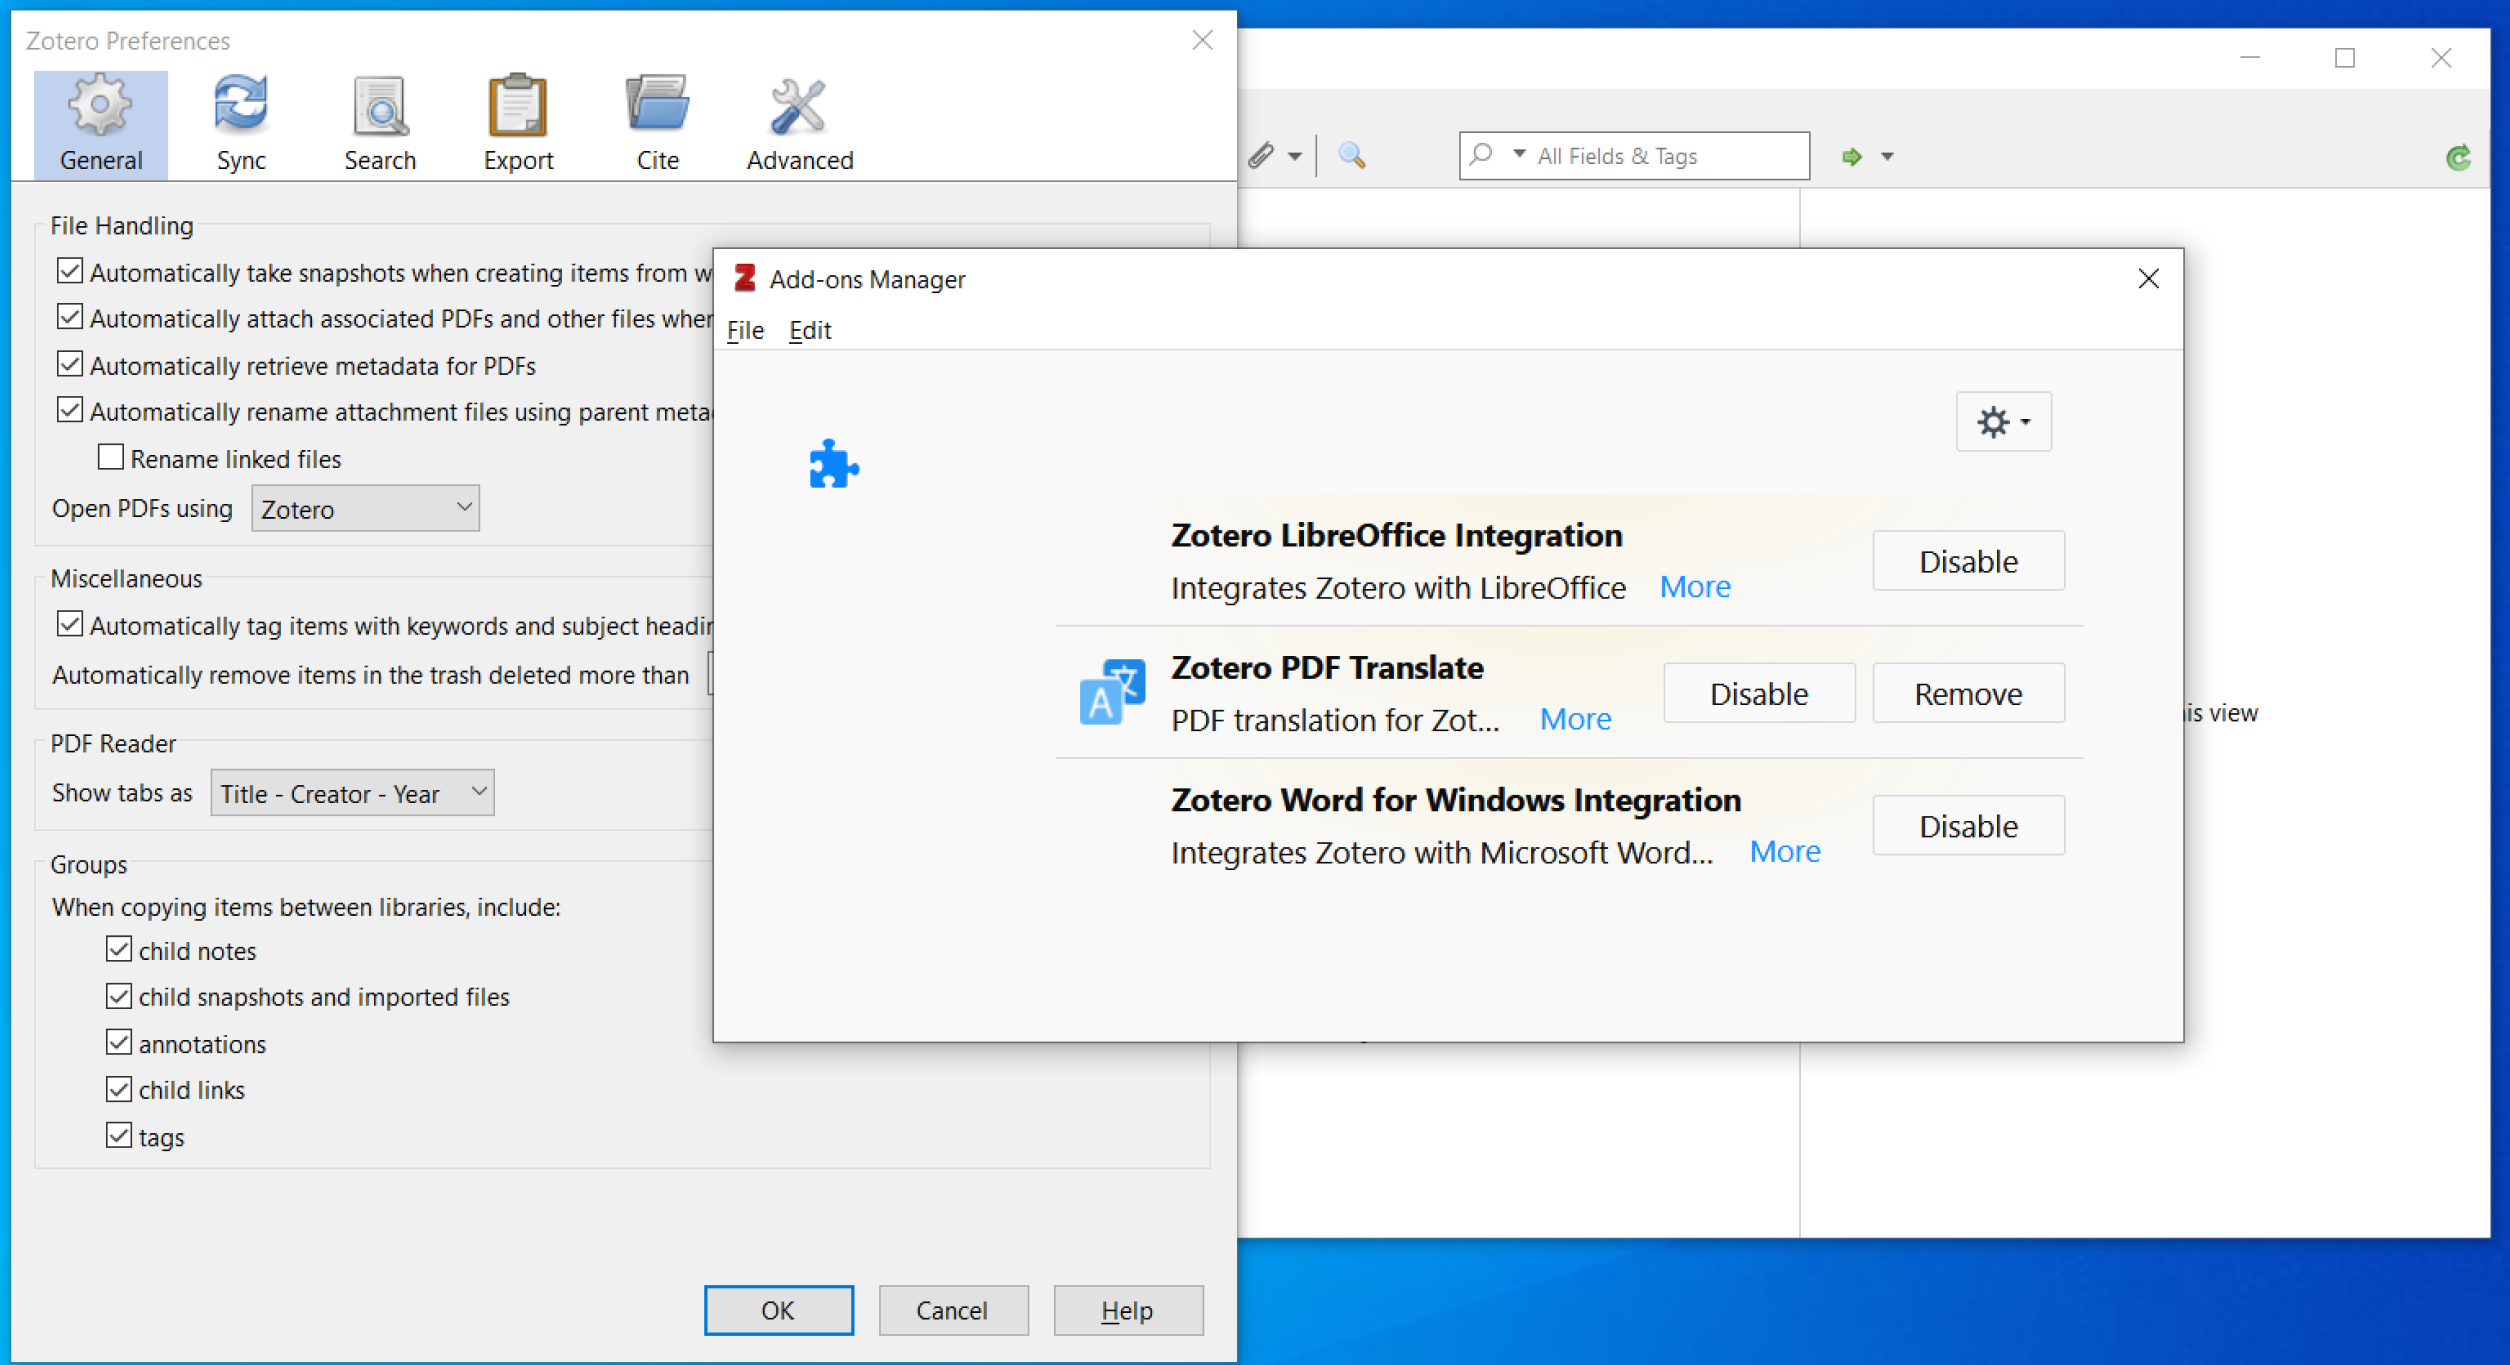Uncheck Automatically retrieve metadata for PDFs
Viewport: 2510px width, 1365px height.
[69, 364]
